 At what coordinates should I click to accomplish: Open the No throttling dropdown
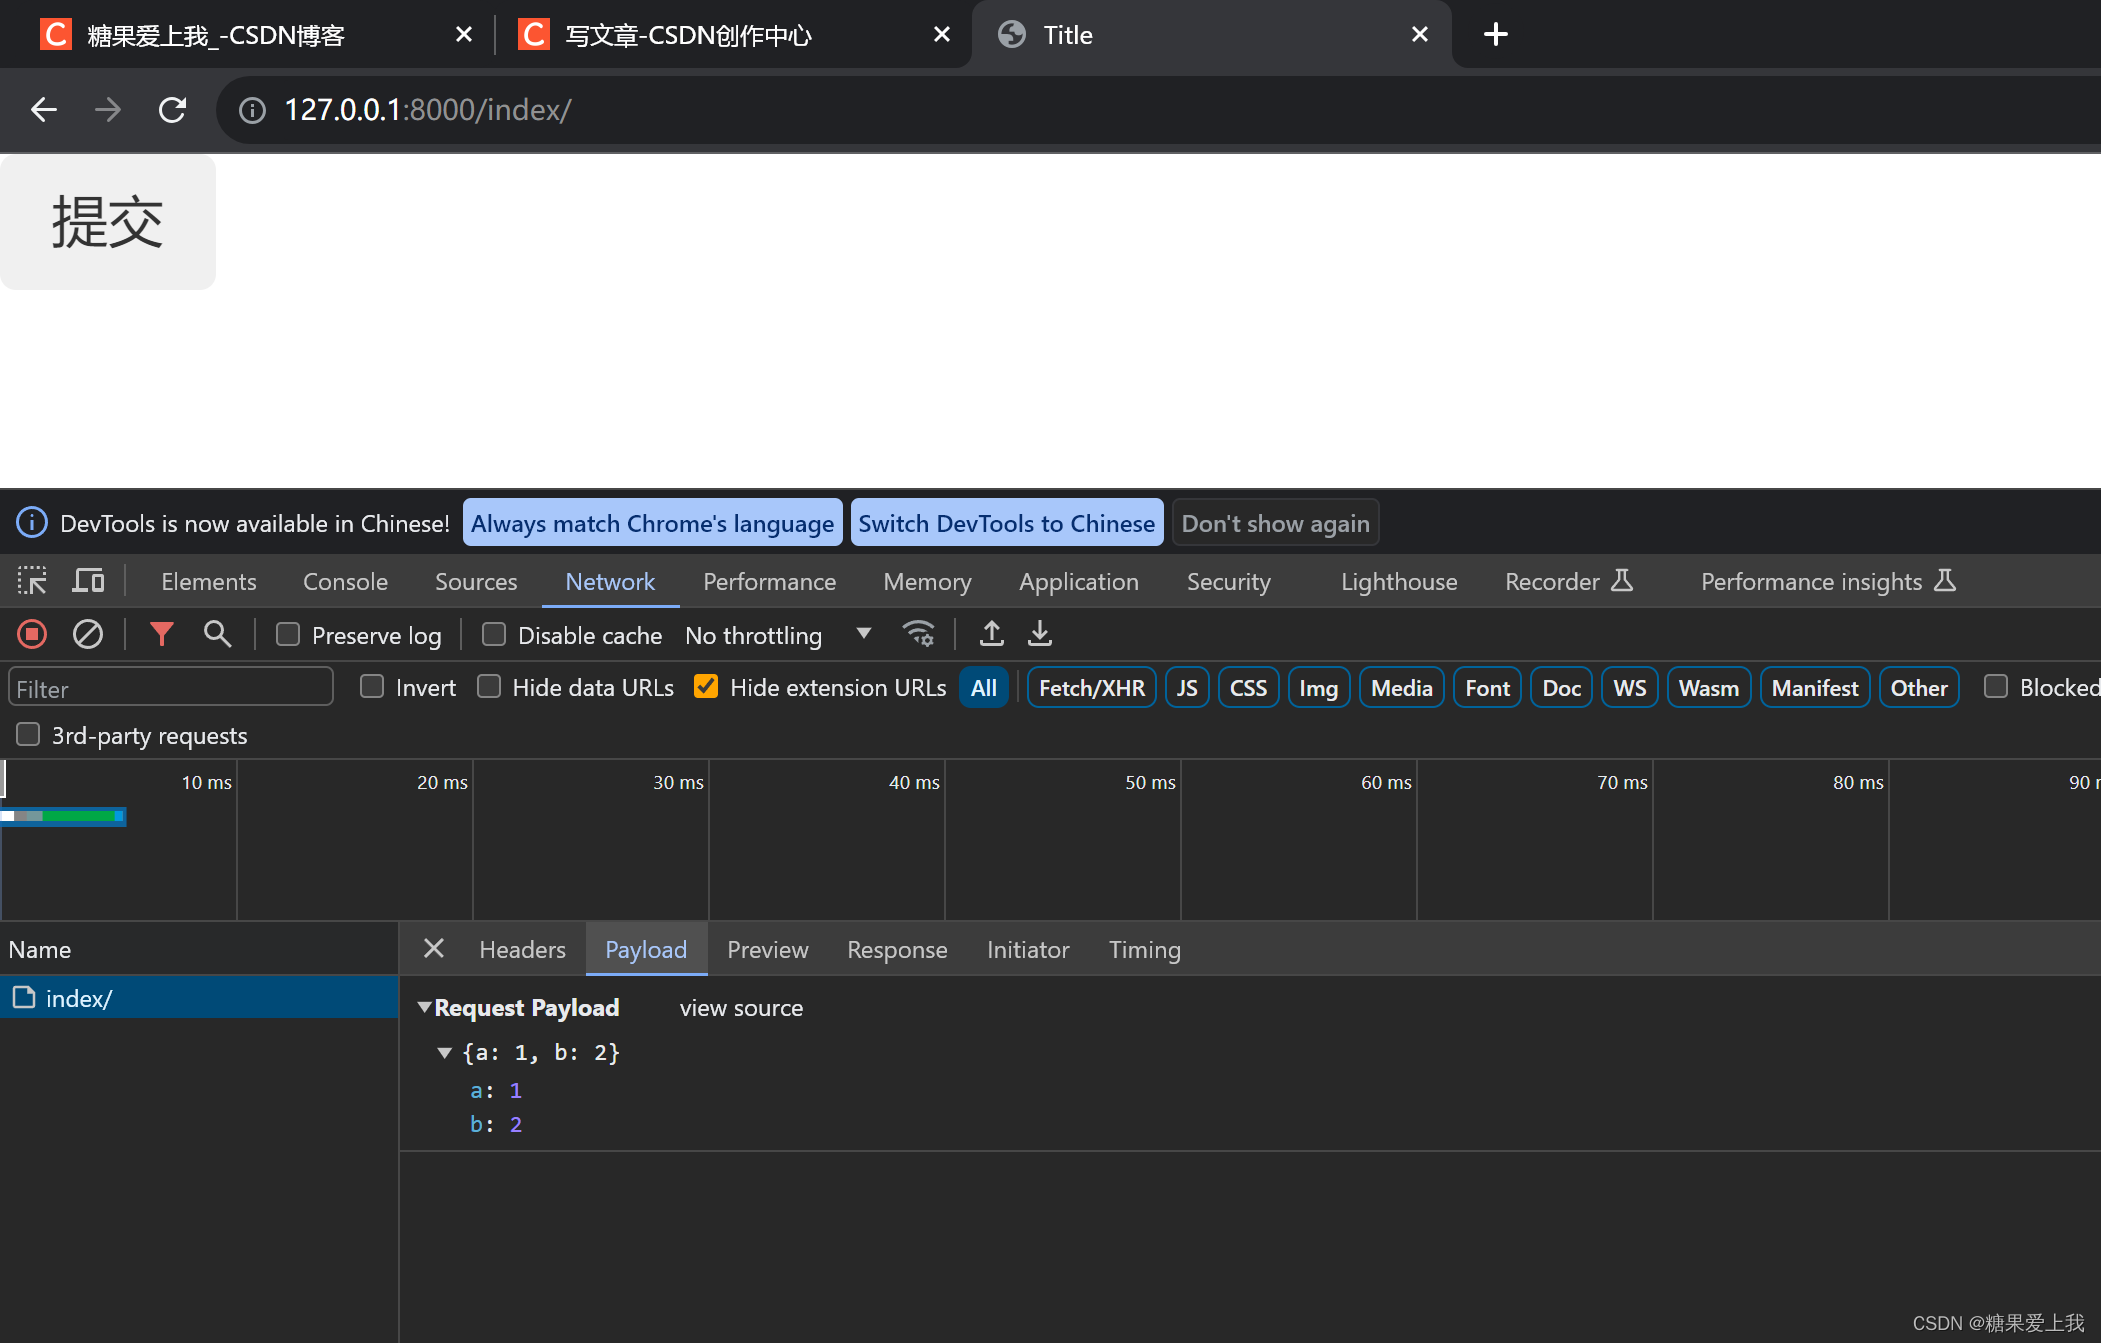(777, 635)
